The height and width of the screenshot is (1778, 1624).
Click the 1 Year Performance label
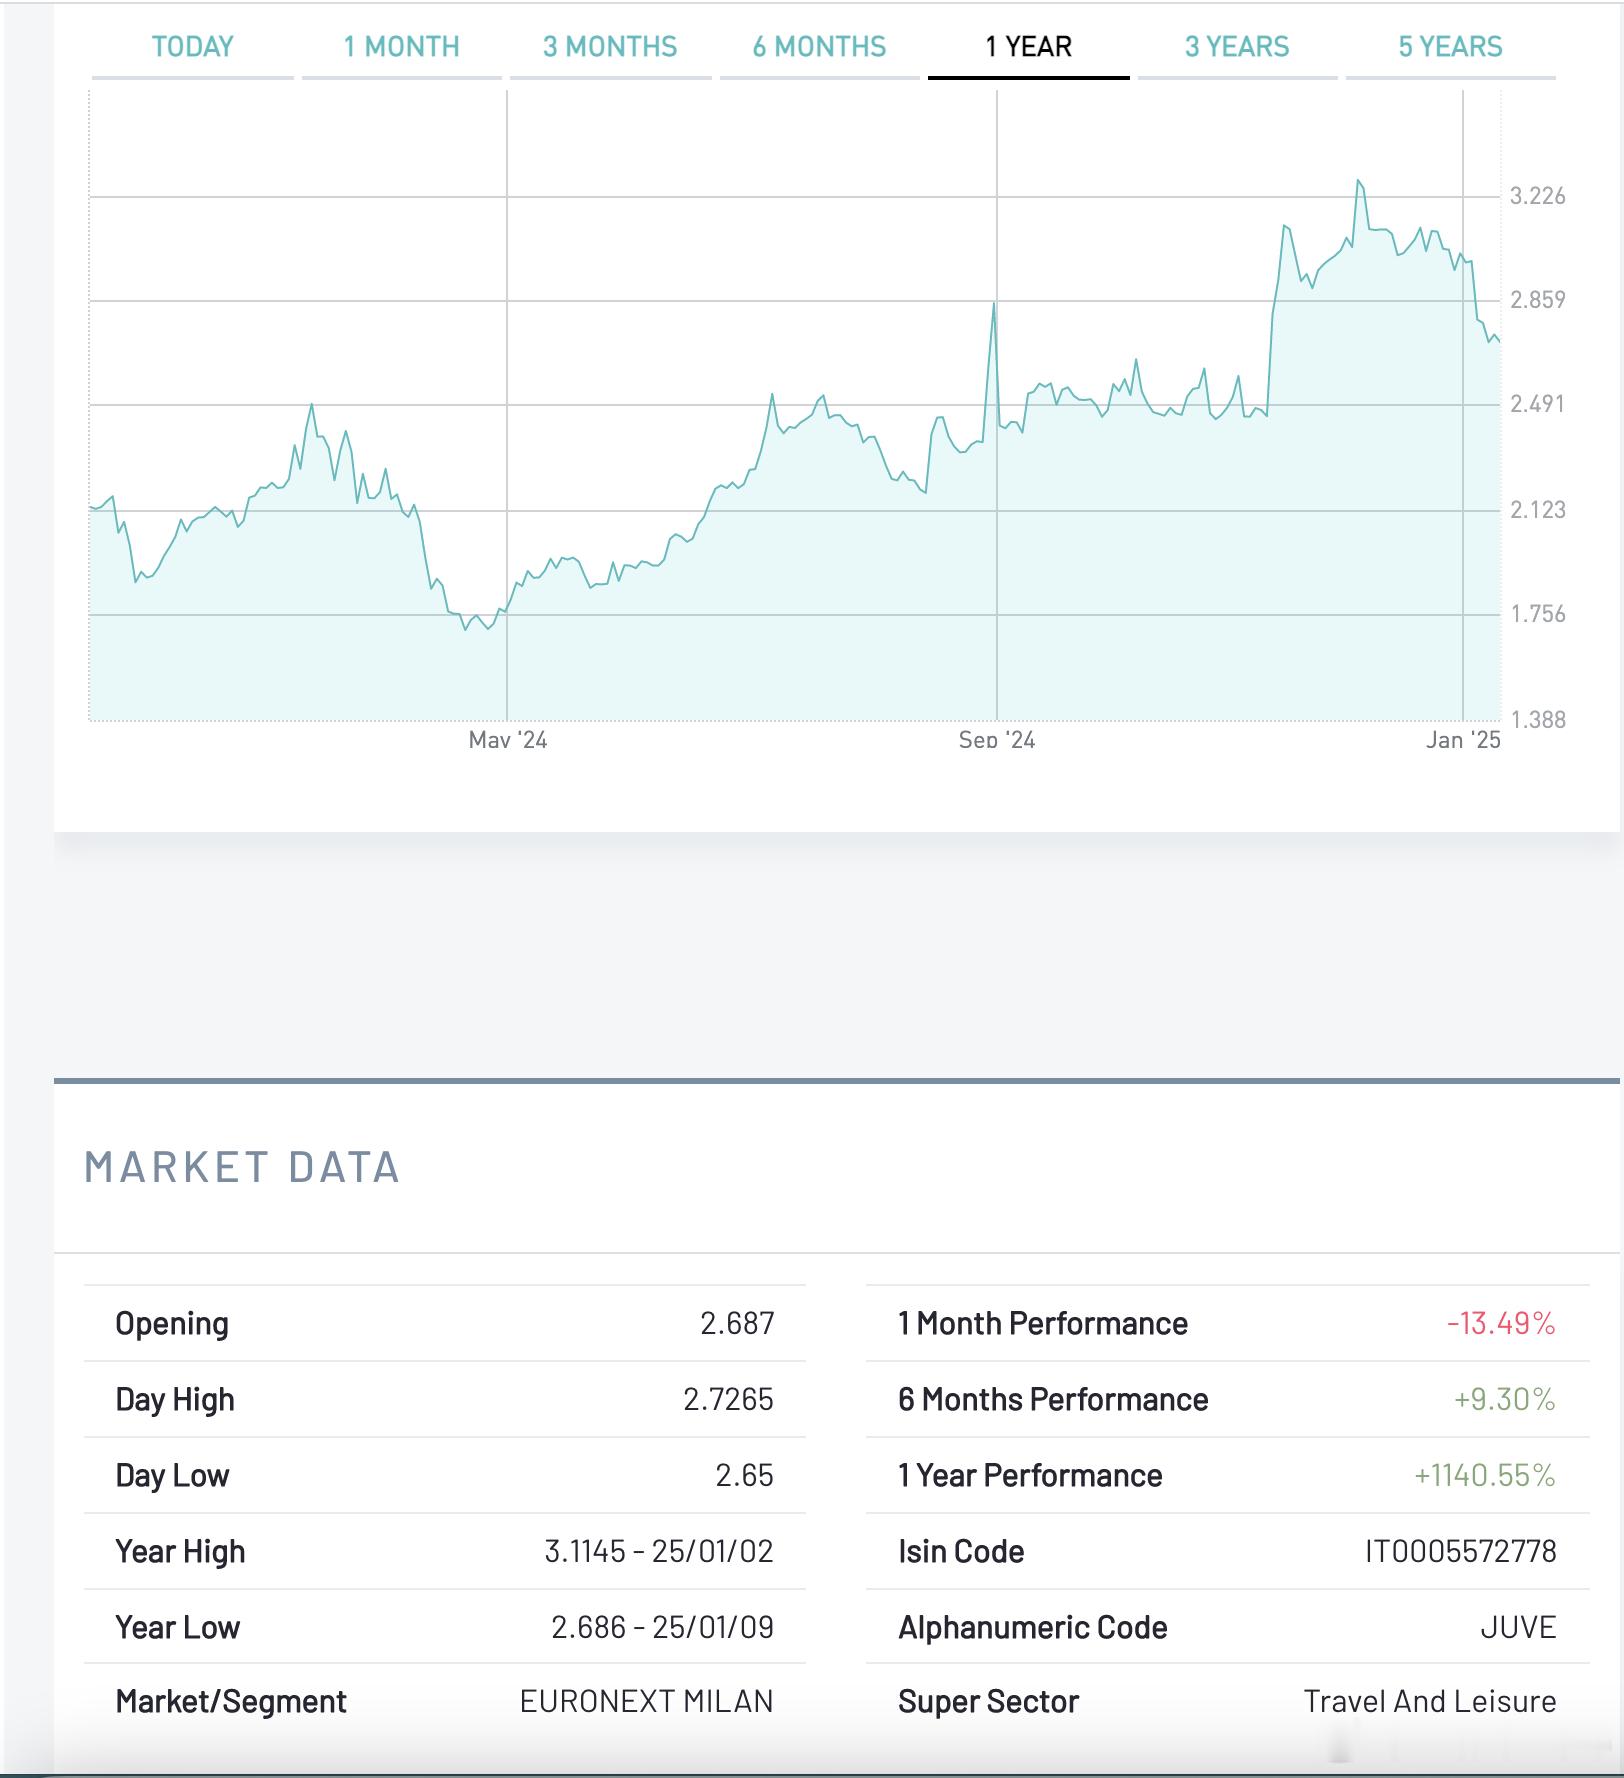tap(1030, 1475)
